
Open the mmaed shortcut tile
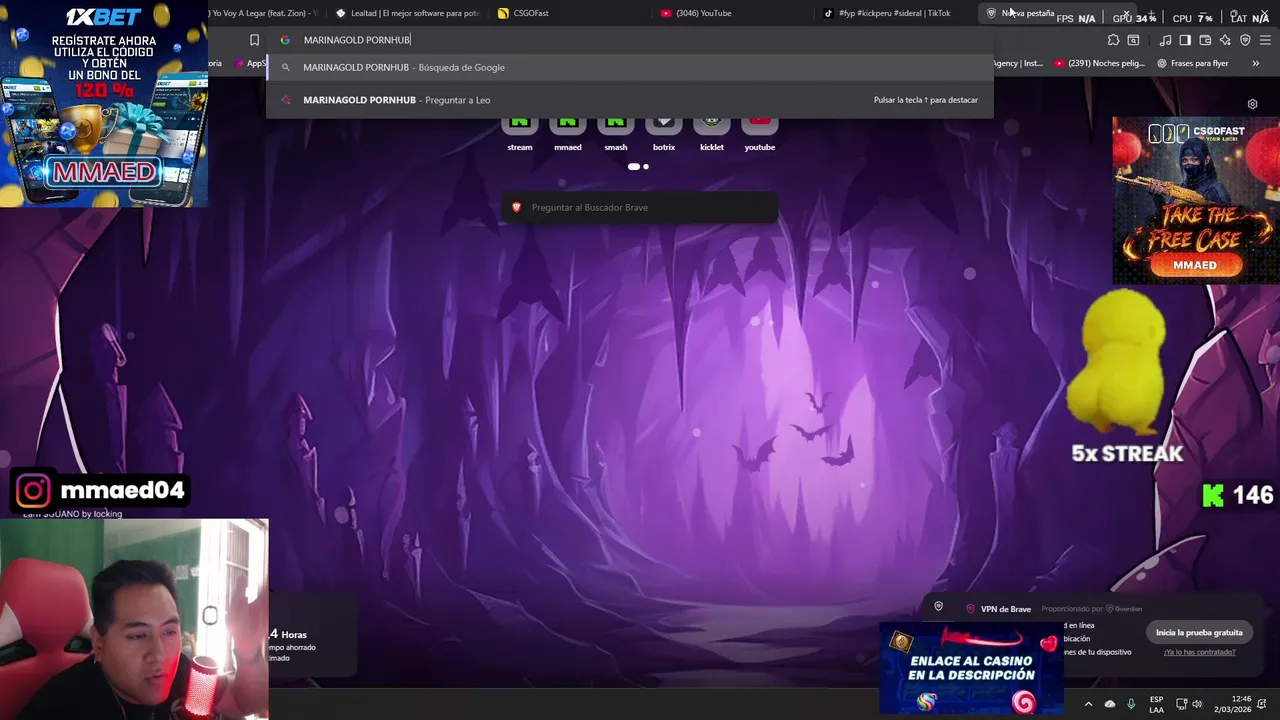tap(568, 133)
